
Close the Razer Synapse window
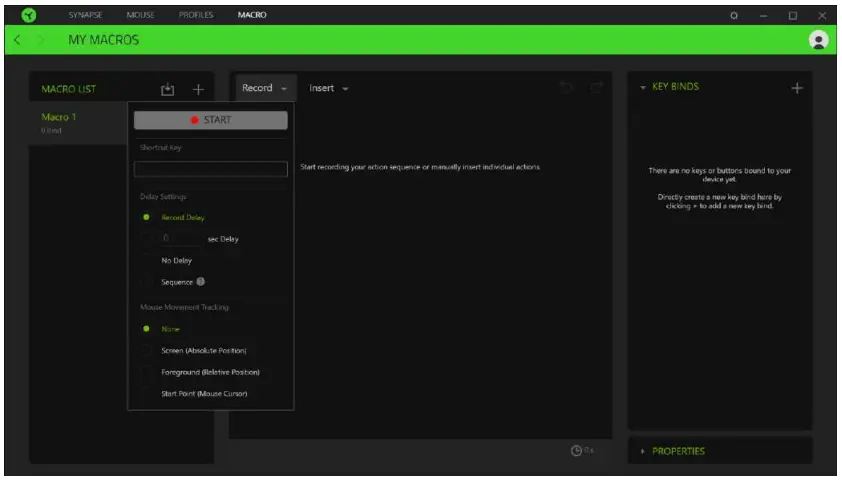coord(822,16)
